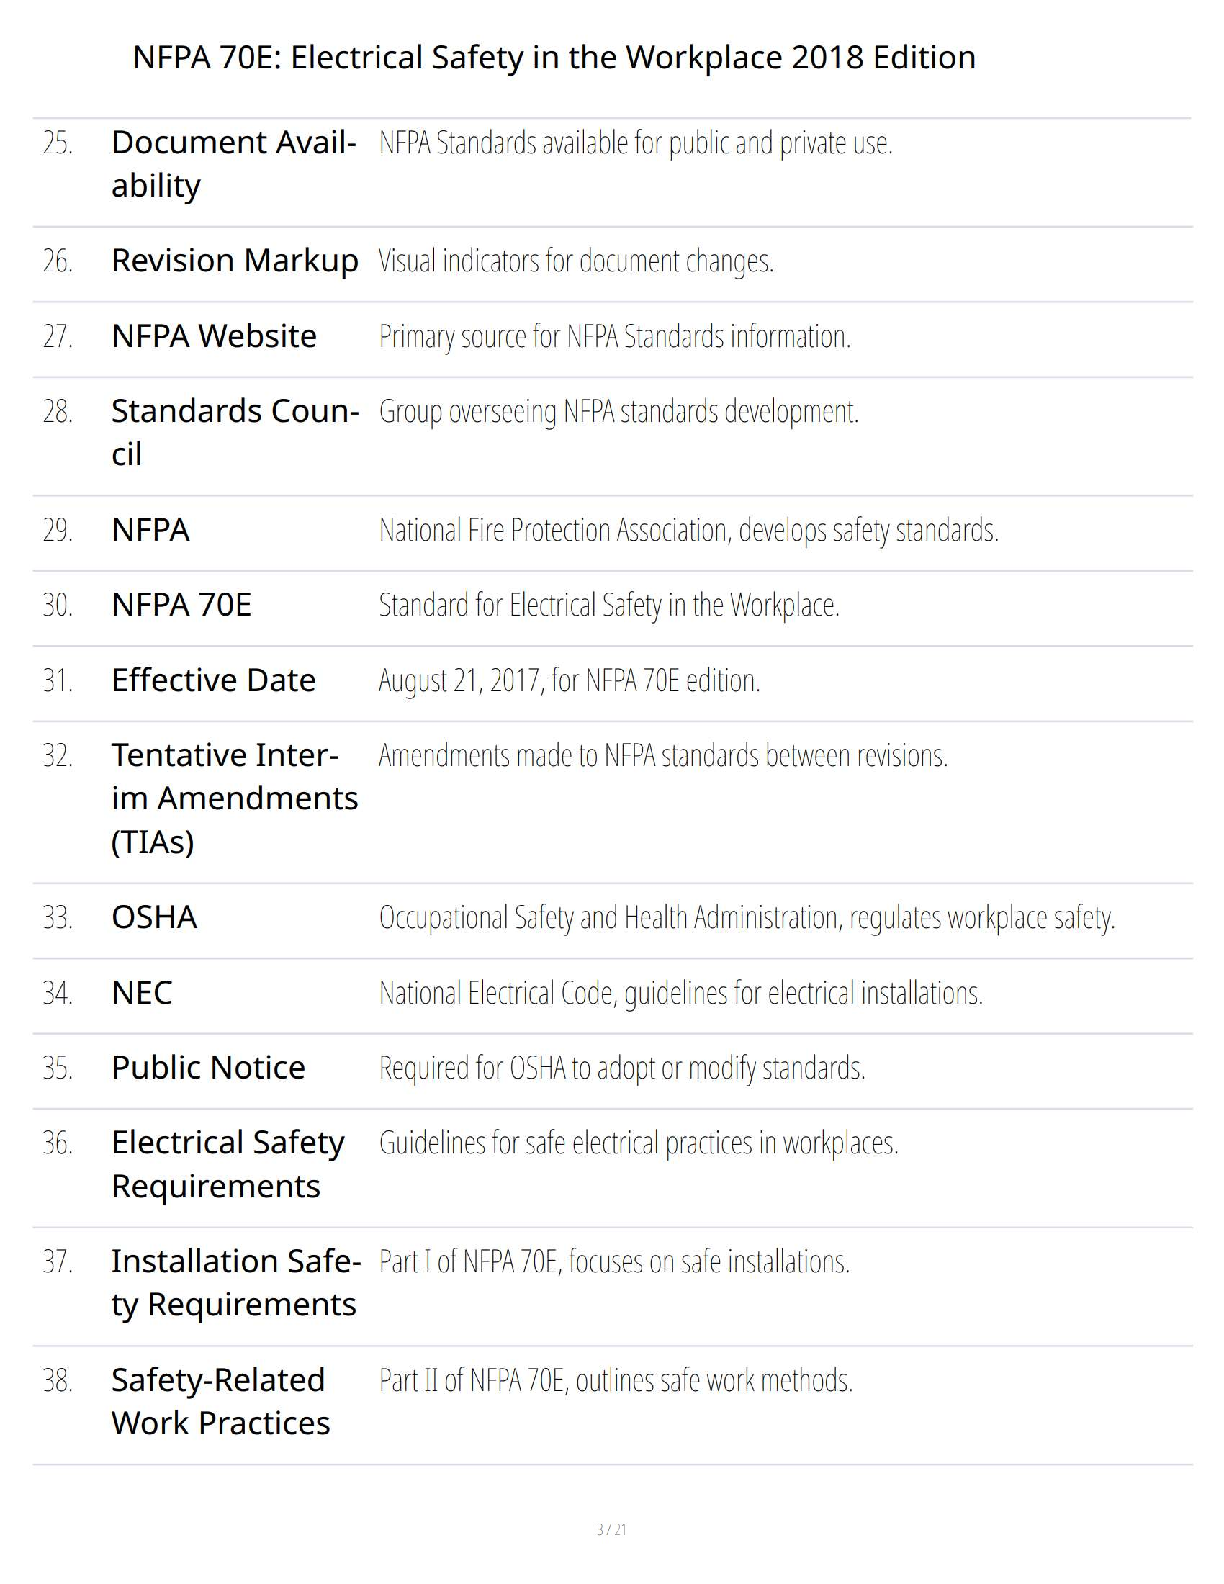Click the Part II of NFPA 70E definition
Screen dimensions: 1224x1584
pos(615,1381)
